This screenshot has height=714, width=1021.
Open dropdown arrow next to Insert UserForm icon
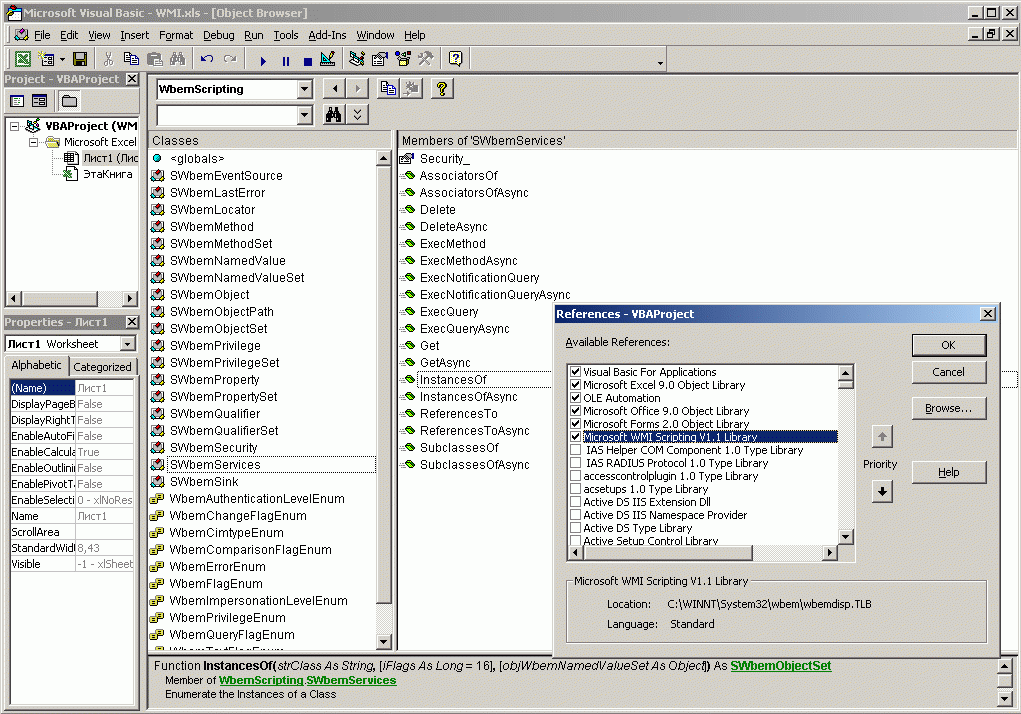click(x=63, y=59)
